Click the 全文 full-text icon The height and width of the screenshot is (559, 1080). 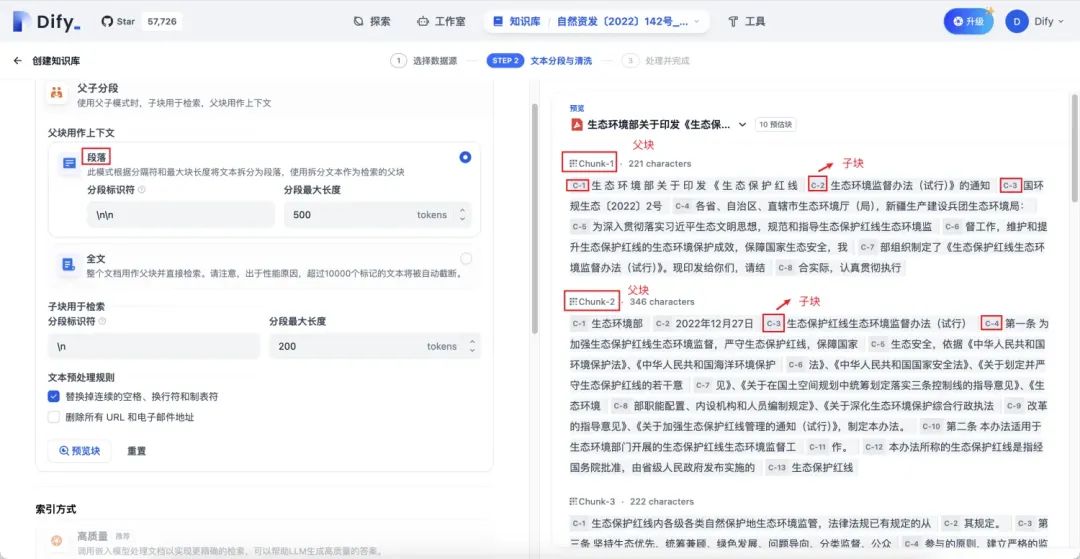[69, 264]
